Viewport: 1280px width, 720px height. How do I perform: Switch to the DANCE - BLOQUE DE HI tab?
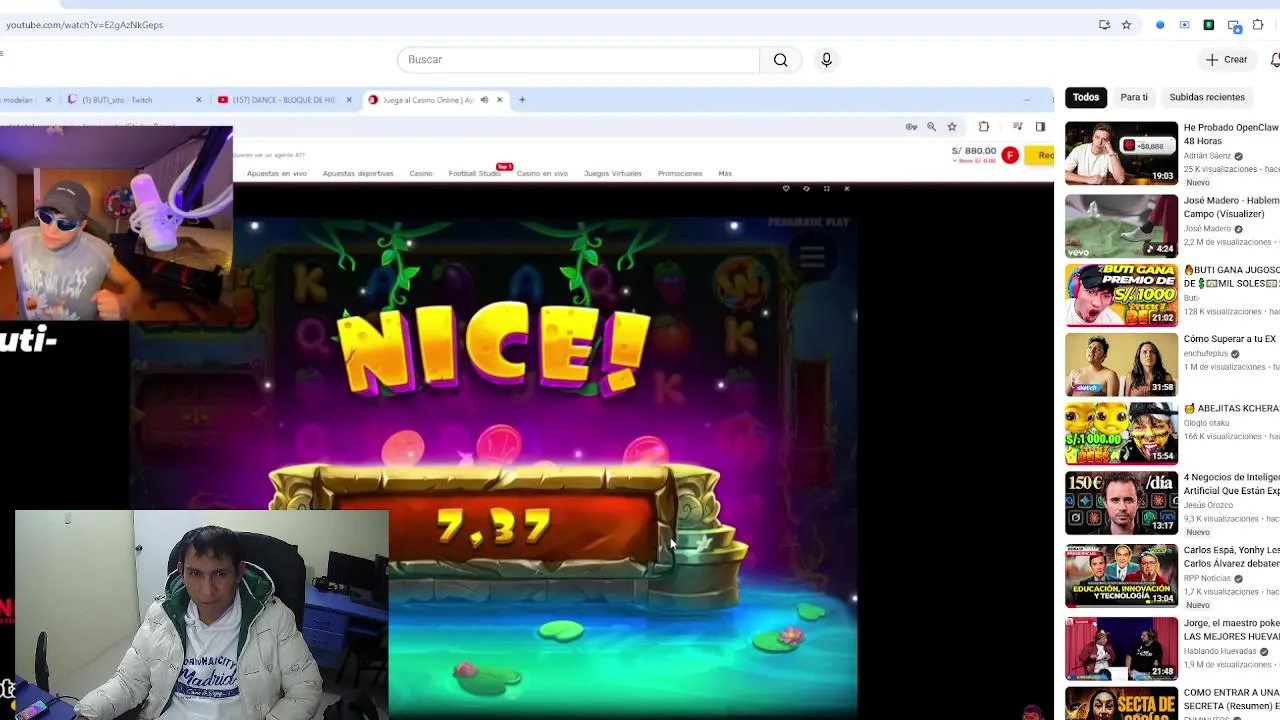click(283, 100)
